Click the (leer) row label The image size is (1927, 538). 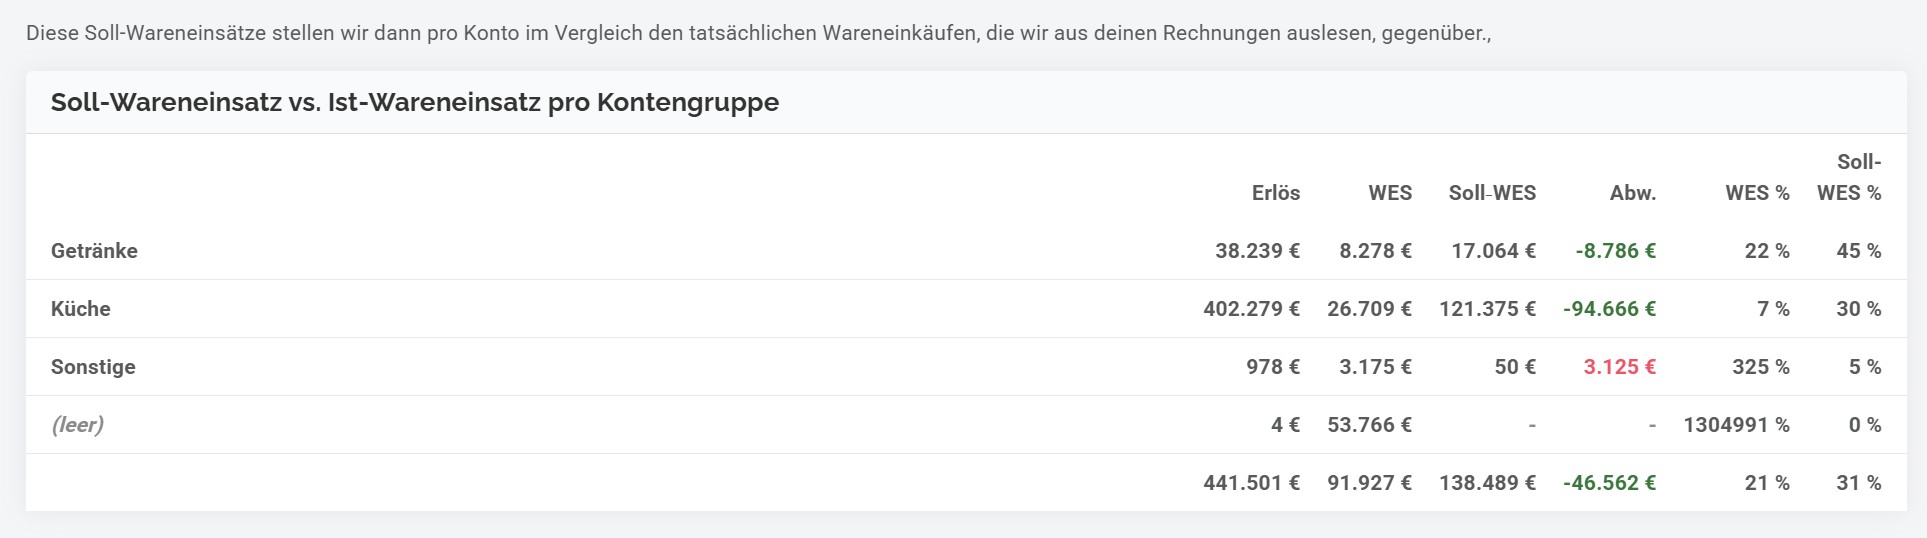[77, 425]
